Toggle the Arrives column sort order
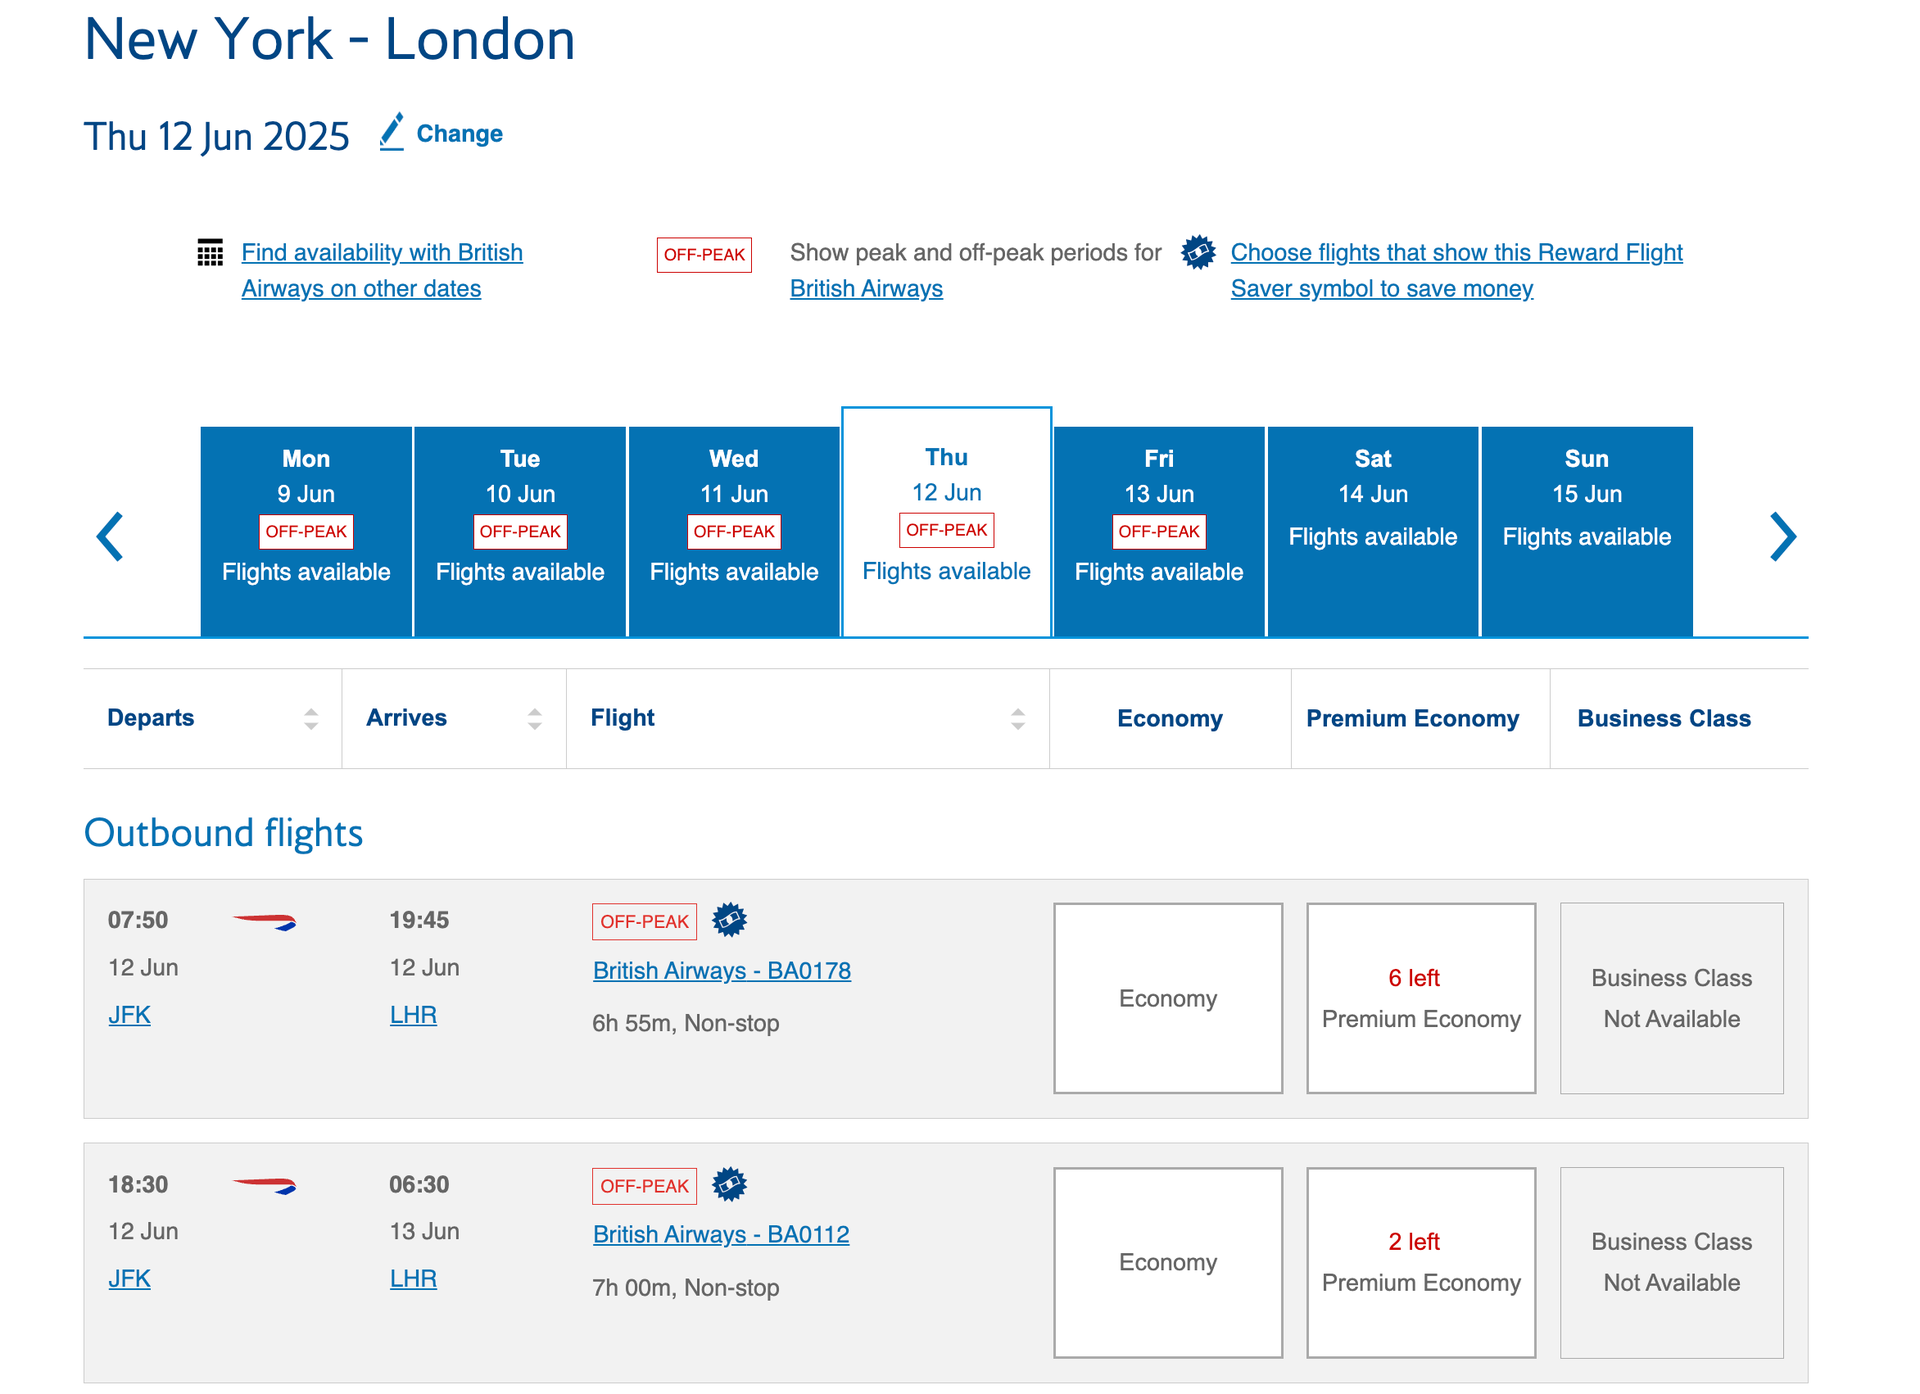Image resolution: width=1920 pixels, height=1394 pixels. pos(535,718)
